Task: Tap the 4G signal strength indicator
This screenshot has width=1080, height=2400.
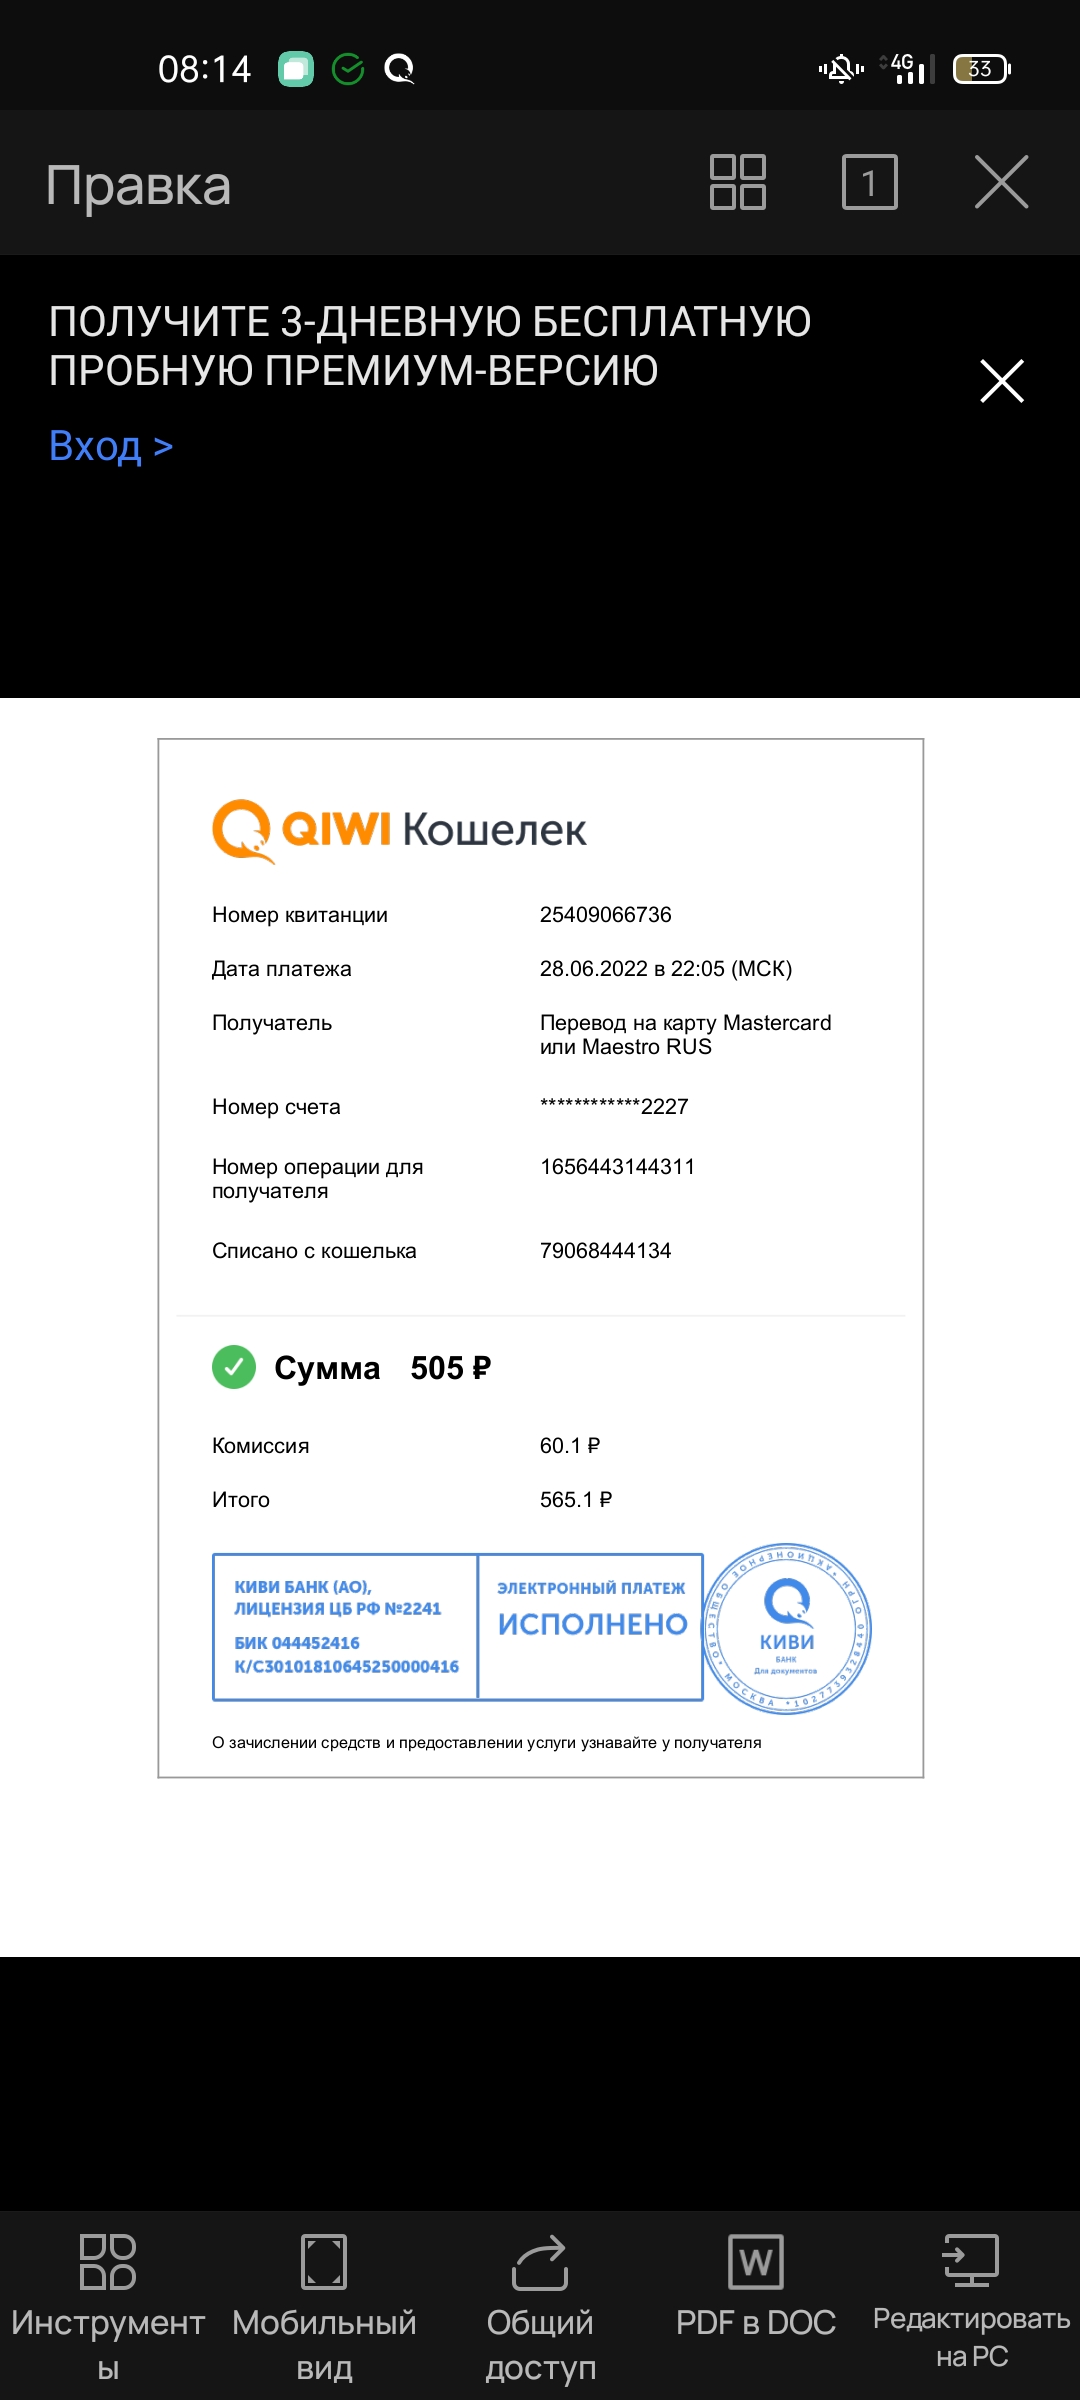Action: tap(908, 69)
